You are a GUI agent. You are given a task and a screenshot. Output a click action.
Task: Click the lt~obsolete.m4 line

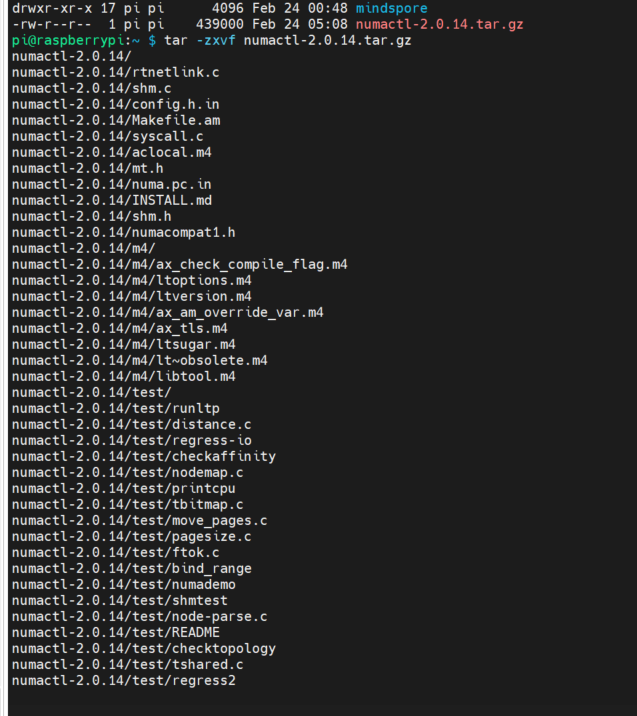point(139,360)
